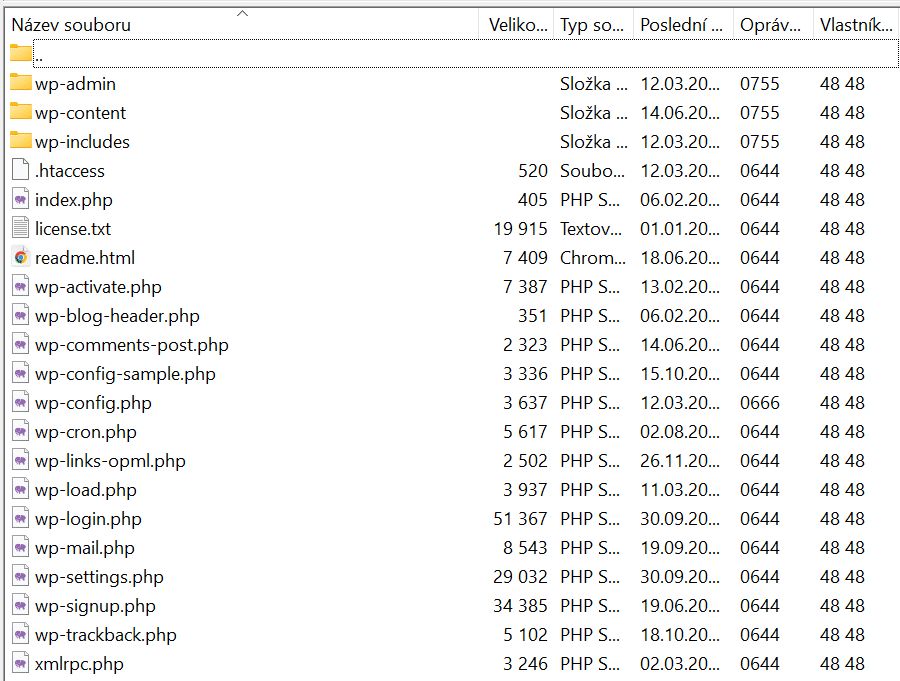Click the wp-trackback.php file icon
The height and width of the screenshot is (681, 900).
[21, 634]
